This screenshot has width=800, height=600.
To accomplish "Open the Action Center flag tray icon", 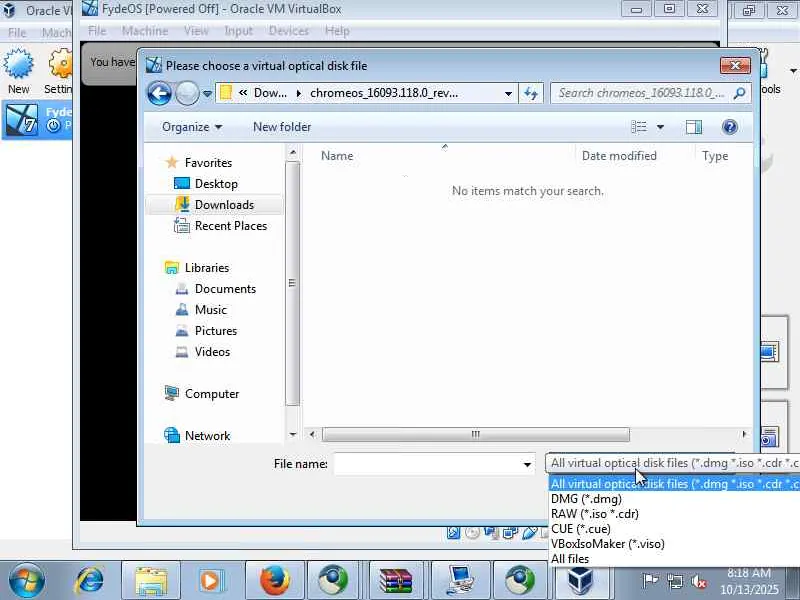I will click(650, 581).
